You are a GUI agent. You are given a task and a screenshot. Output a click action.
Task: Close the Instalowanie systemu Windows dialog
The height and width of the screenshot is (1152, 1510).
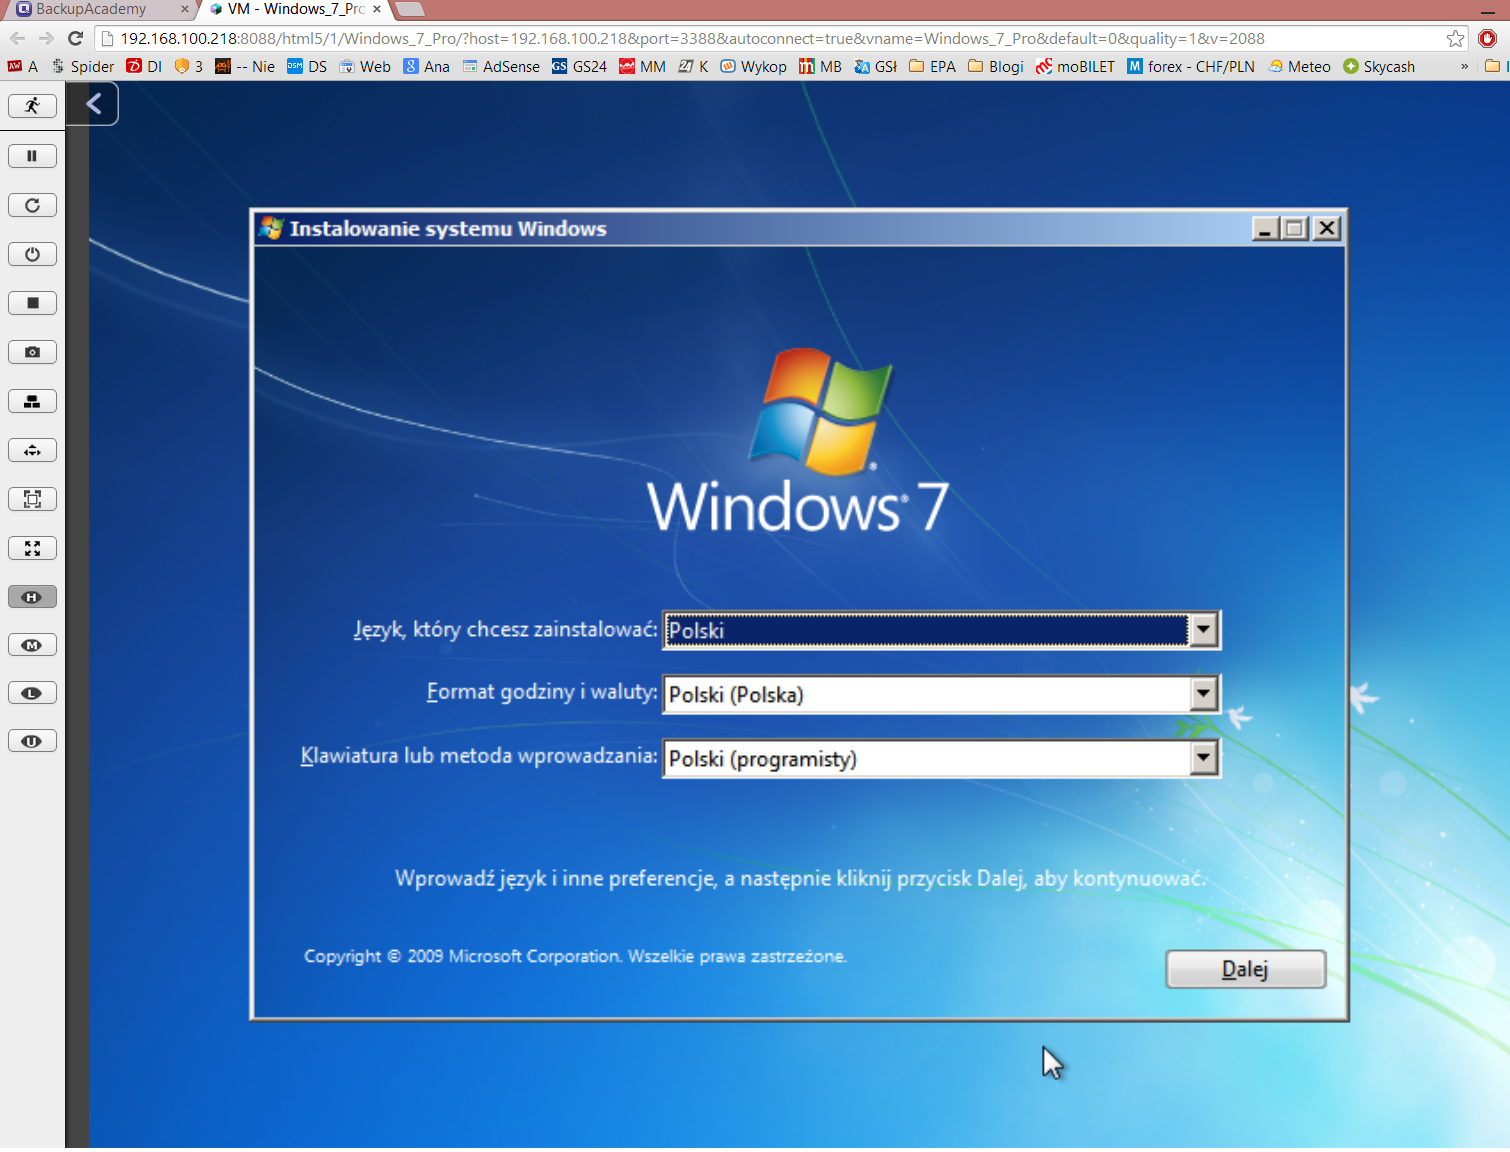click(x=1326, y=228)
